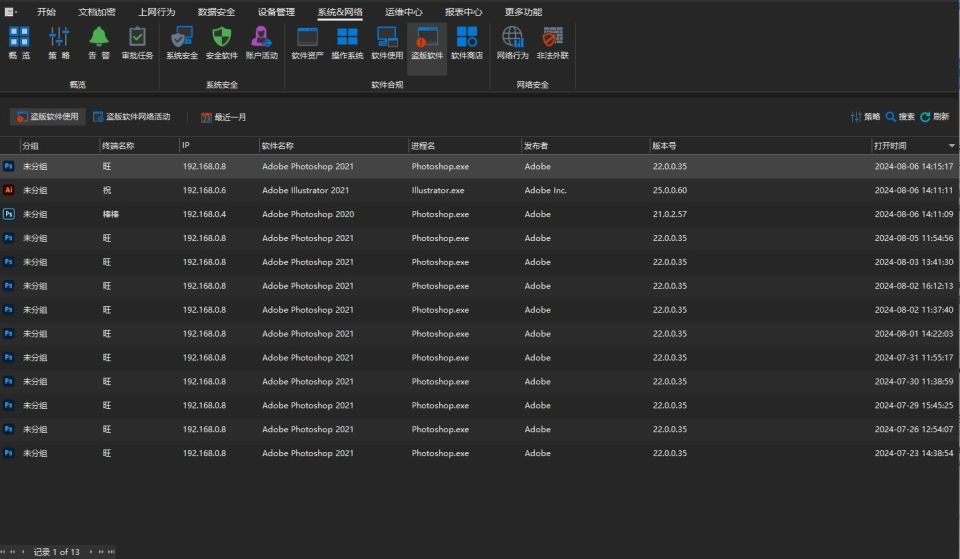Switch to 盗版软件网络活动 view
This screenshot has width=960, height=559.
132,116
